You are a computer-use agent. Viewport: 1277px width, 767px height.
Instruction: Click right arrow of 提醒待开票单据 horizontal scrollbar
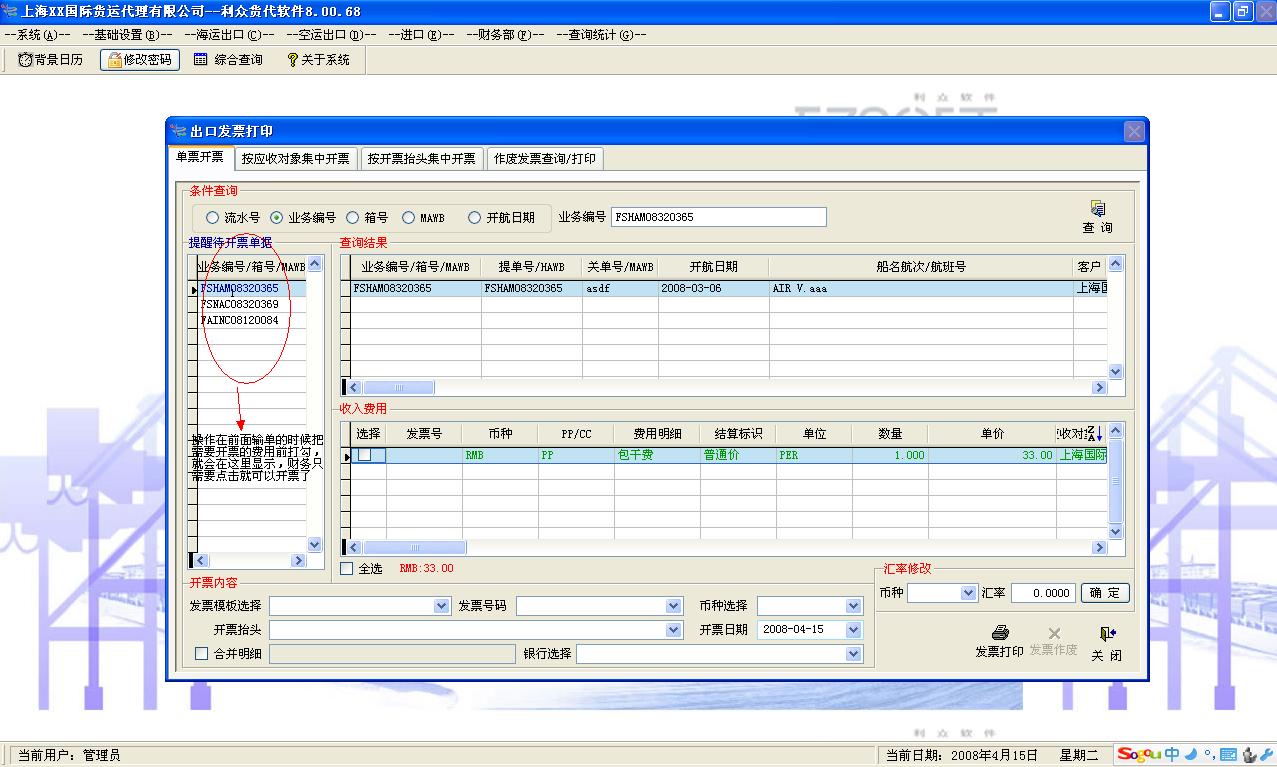[298, 561]
